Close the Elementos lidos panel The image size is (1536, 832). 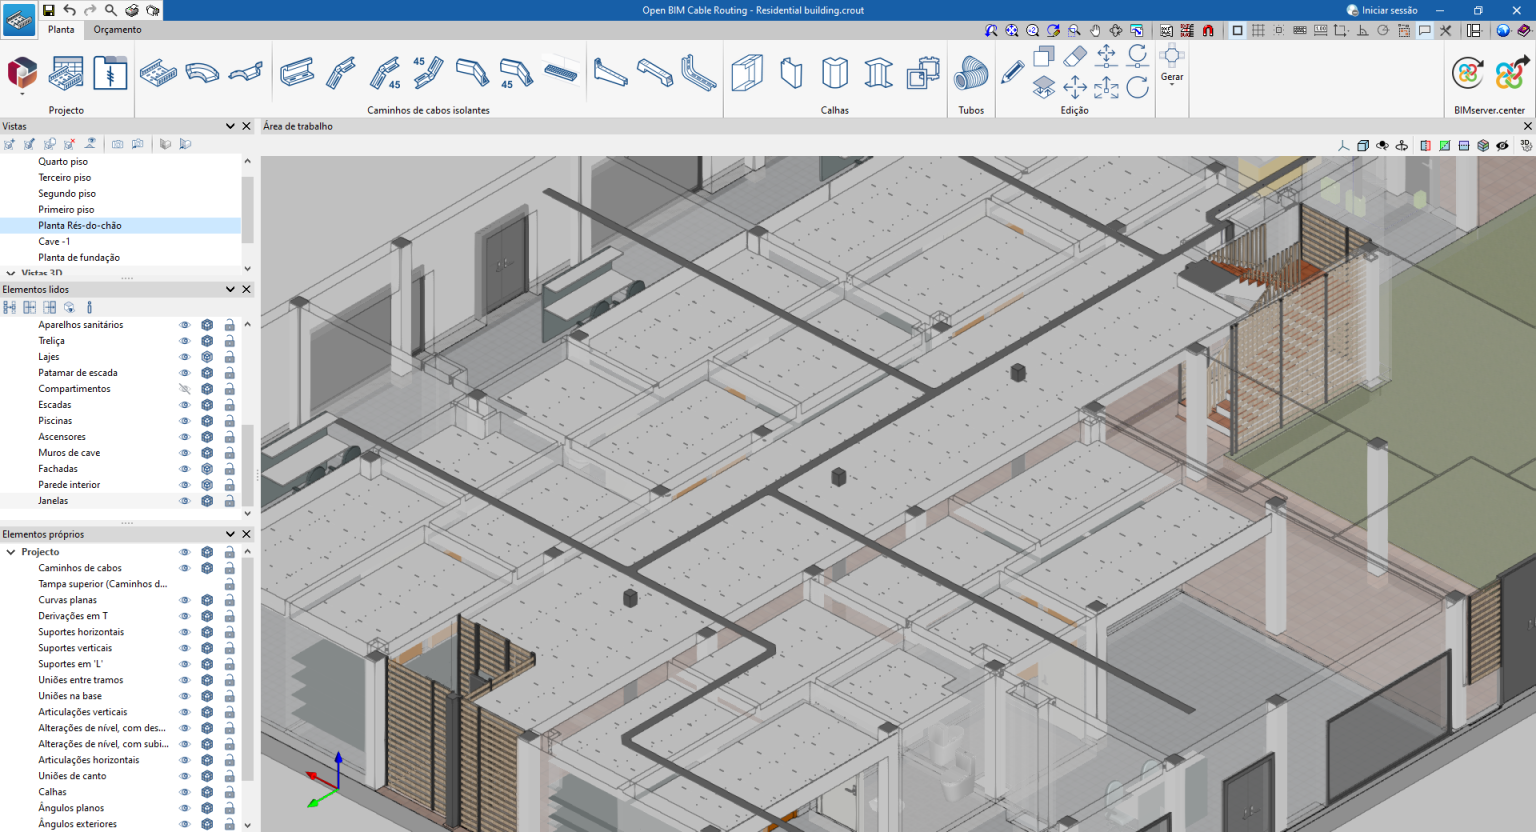coord(247,289)
